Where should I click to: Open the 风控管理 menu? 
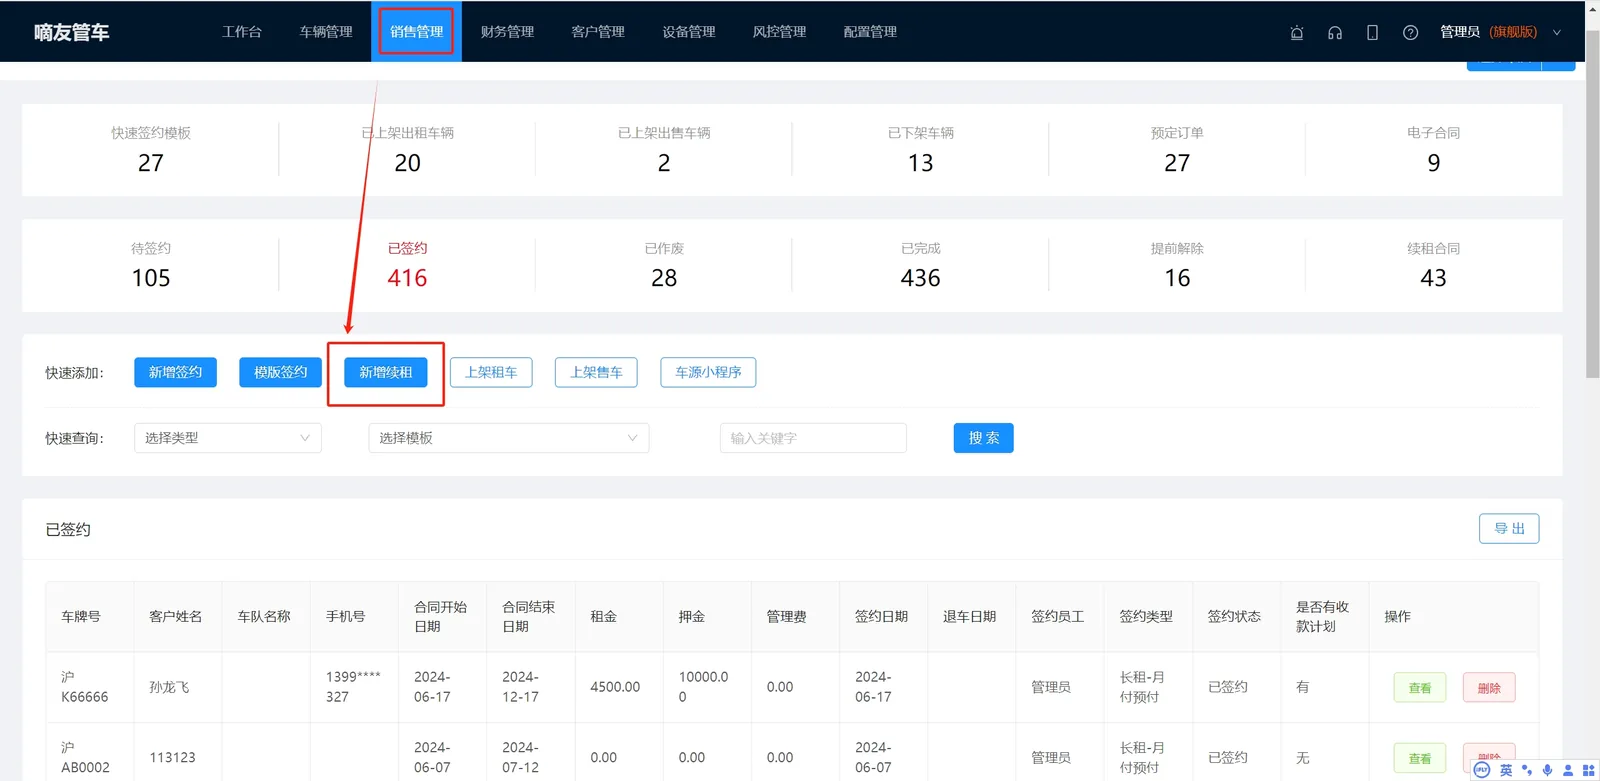pyautogui.click(x=779, y=32)
